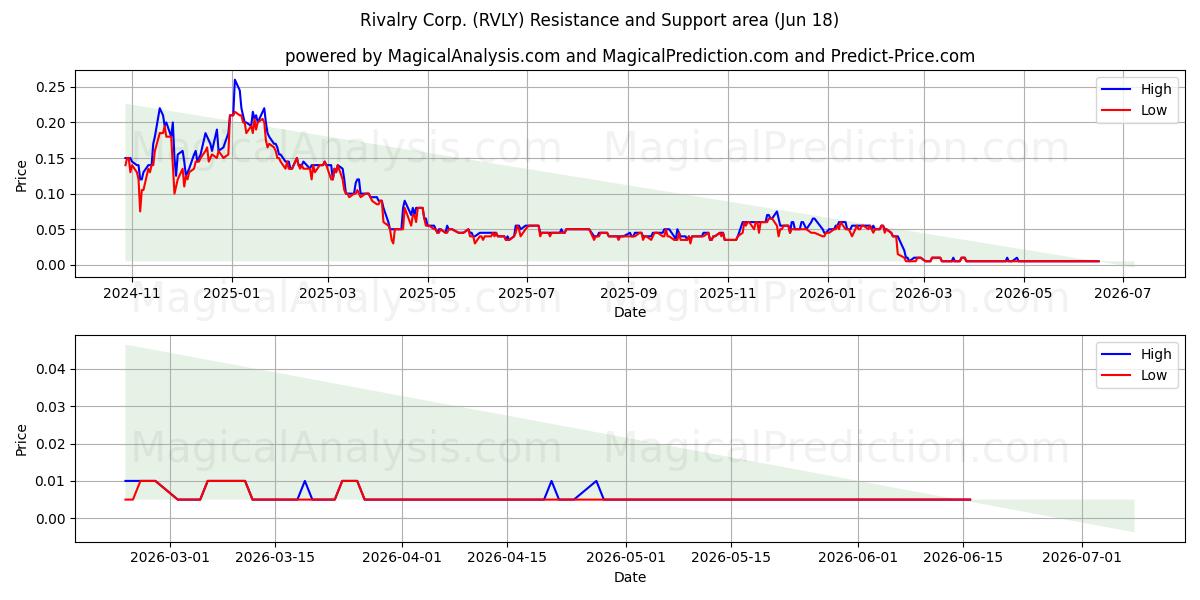Screen dimensions: 1200x600
Task: Click the '2025-07' x-axis label of top chart
Action: (x=527, y=294)
